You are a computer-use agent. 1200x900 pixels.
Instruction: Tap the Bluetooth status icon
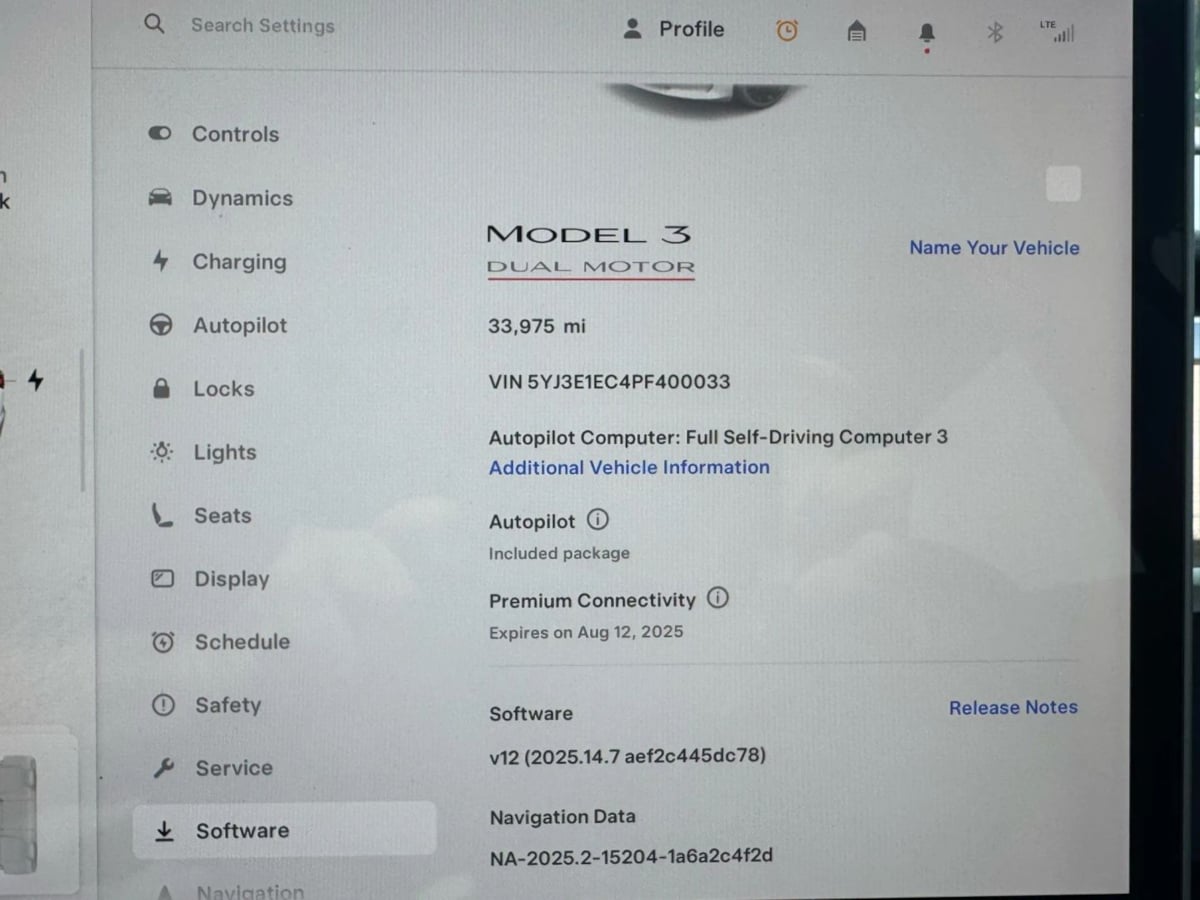coord(995,33)
